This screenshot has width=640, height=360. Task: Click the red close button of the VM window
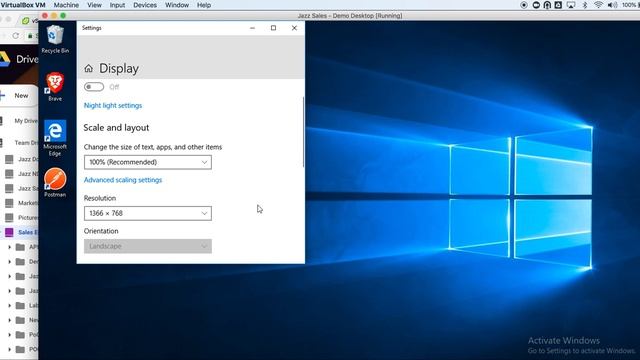point(45,16)
